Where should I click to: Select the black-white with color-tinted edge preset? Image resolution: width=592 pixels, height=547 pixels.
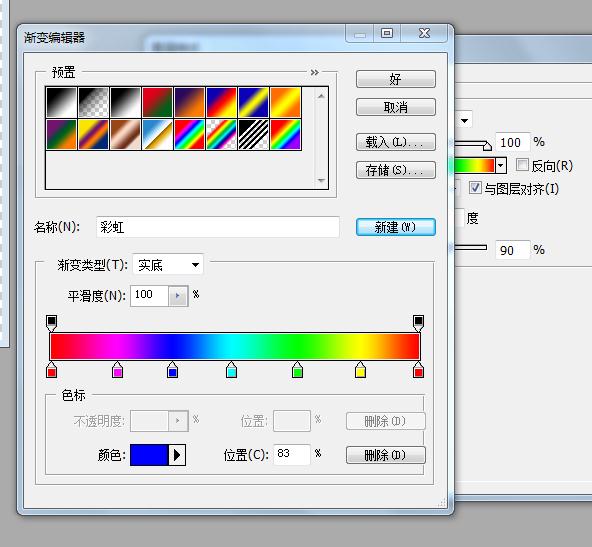click(x=125, y=102)
